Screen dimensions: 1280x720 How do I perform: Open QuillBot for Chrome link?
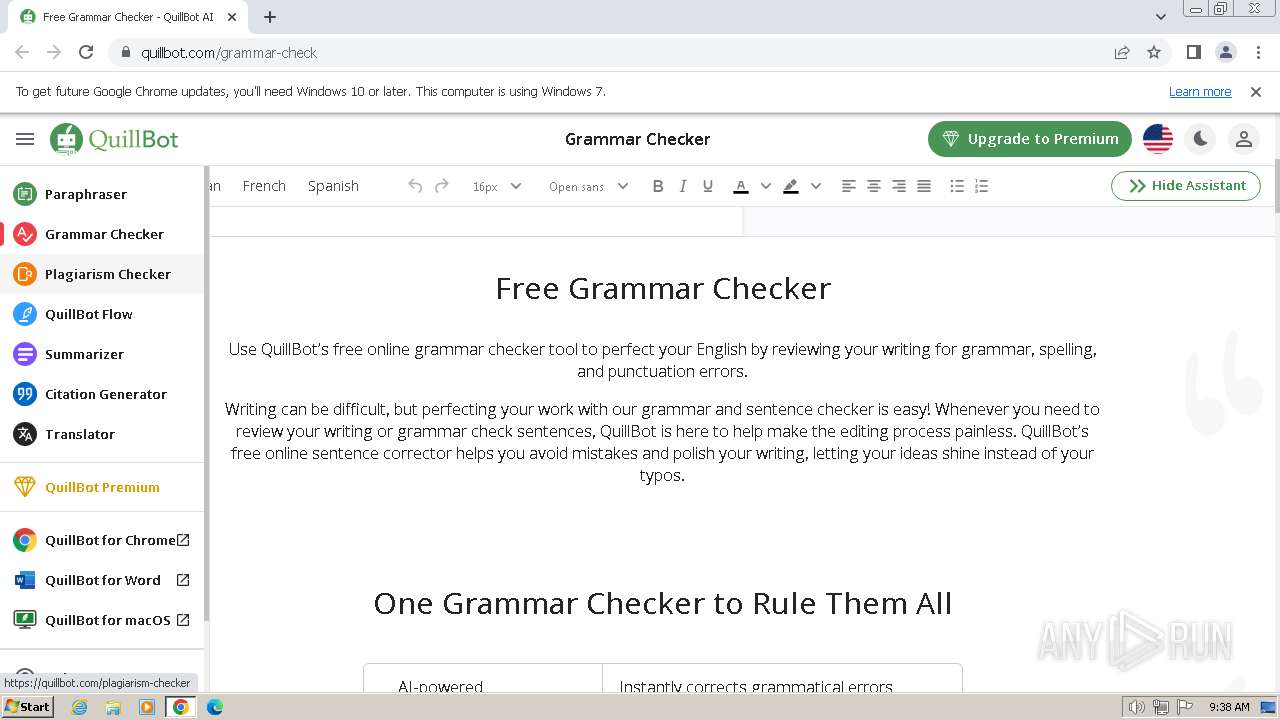[x=102, y=540]
